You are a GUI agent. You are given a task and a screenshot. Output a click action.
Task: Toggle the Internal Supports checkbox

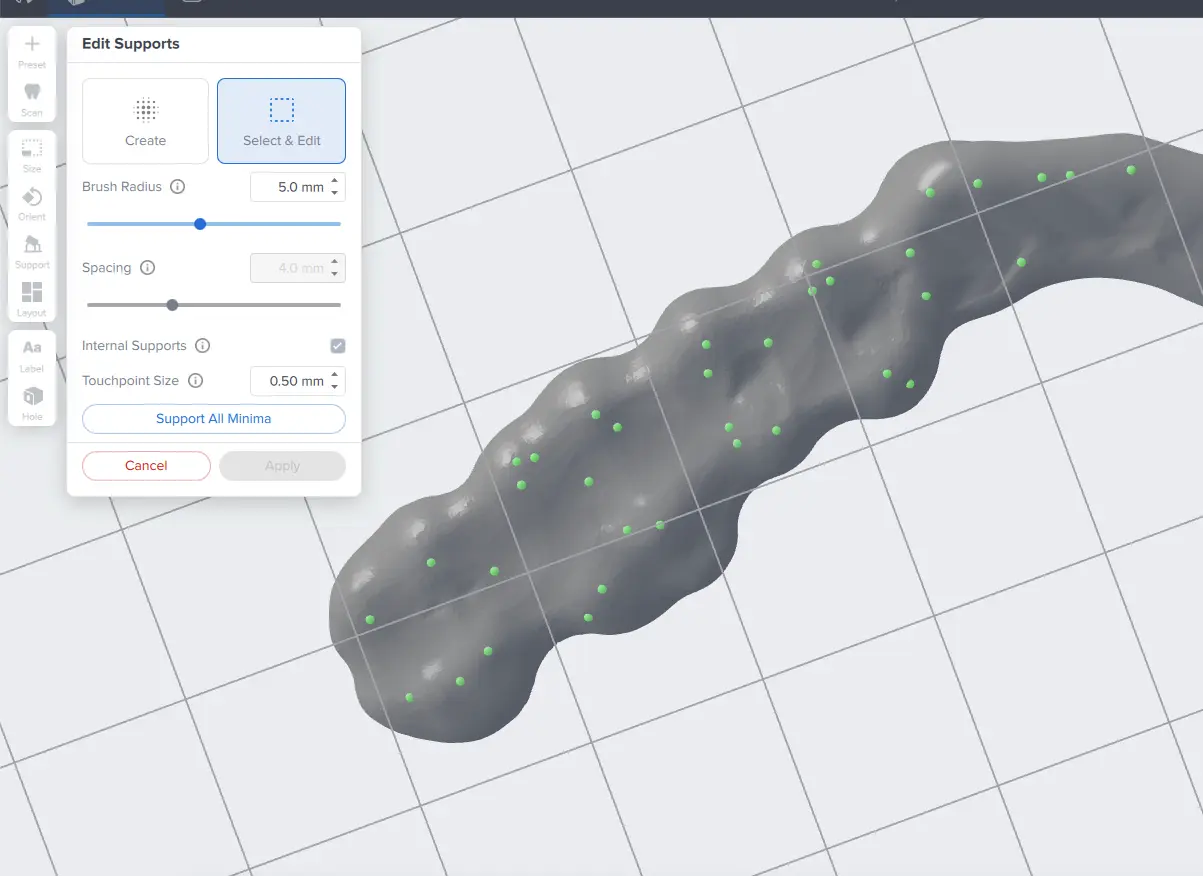[x=338, y=346]
